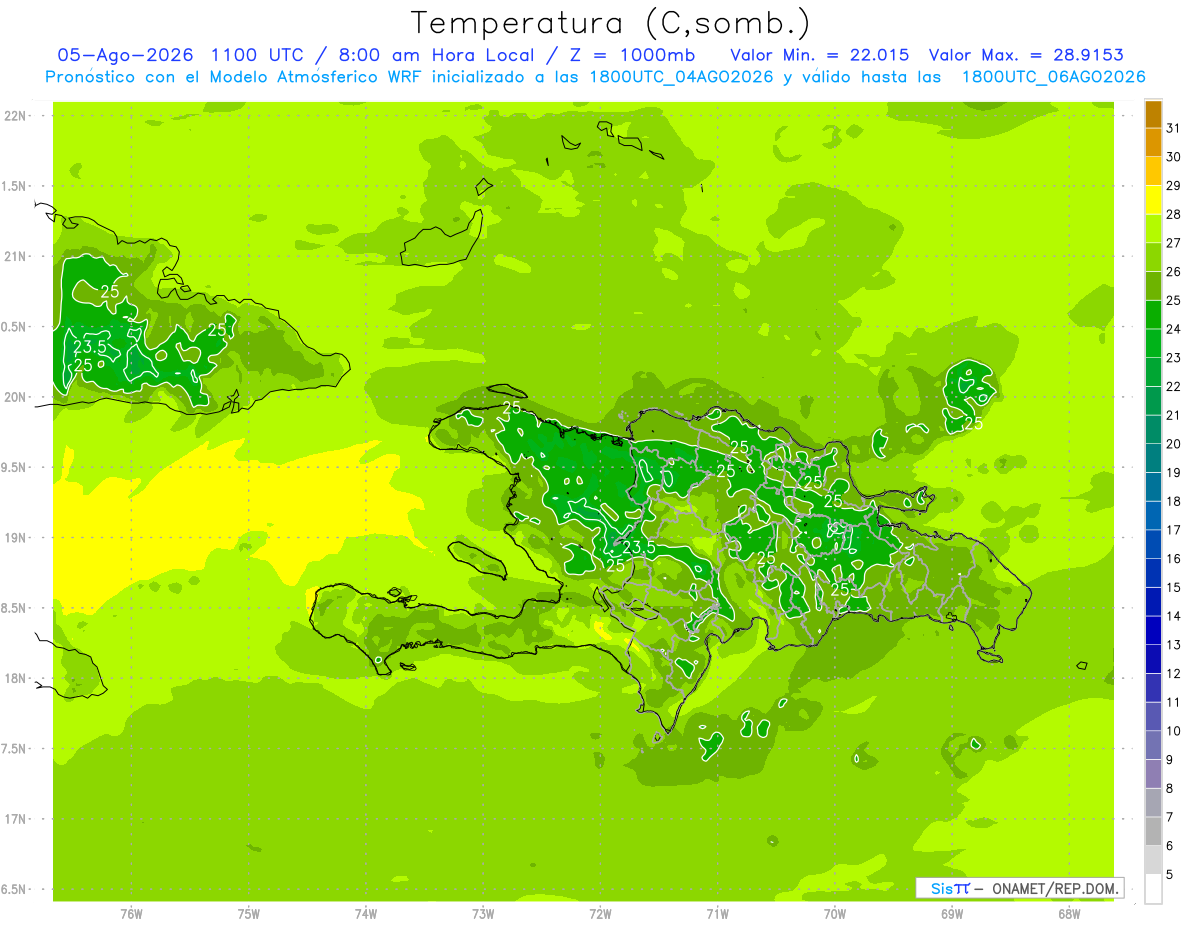Click the green legend swatch between 24 and 25
1200x927 pixels.
tap(1153, 315)
